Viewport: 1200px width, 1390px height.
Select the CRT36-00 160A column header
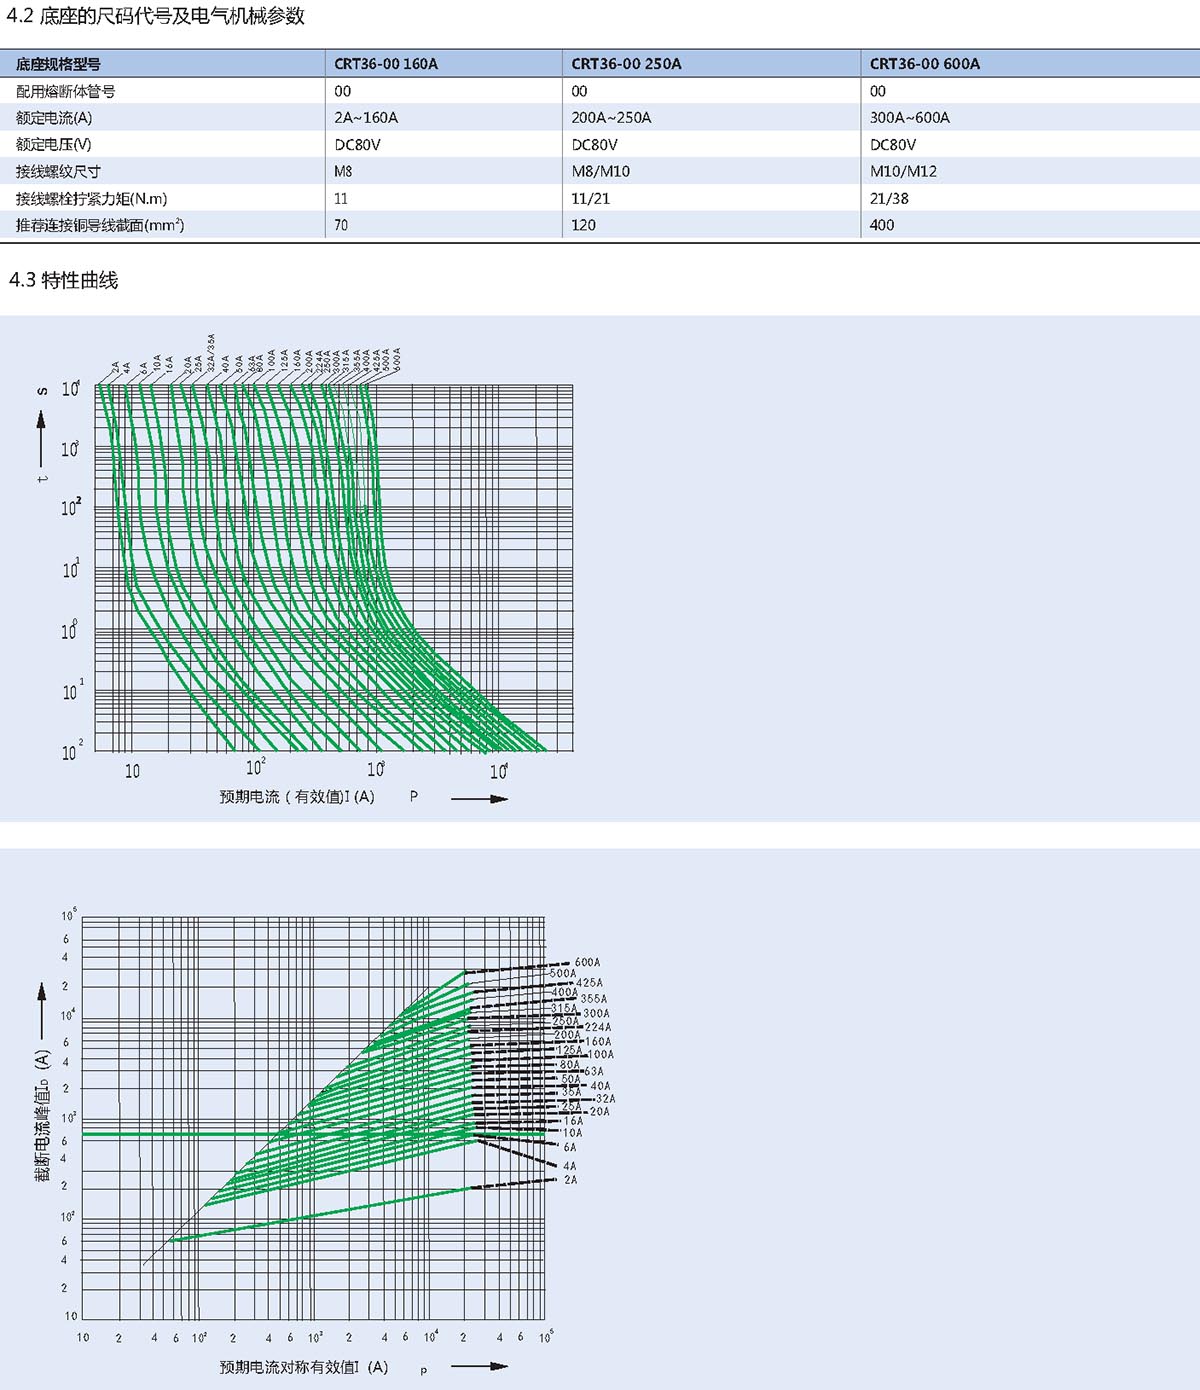coord(386,64)
